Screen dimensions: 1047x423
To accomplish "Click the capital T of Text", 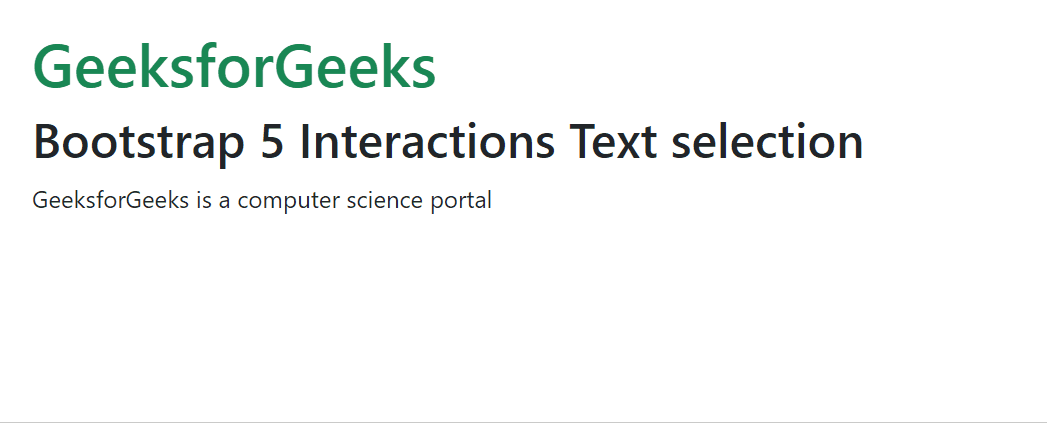I will [584, 142].
